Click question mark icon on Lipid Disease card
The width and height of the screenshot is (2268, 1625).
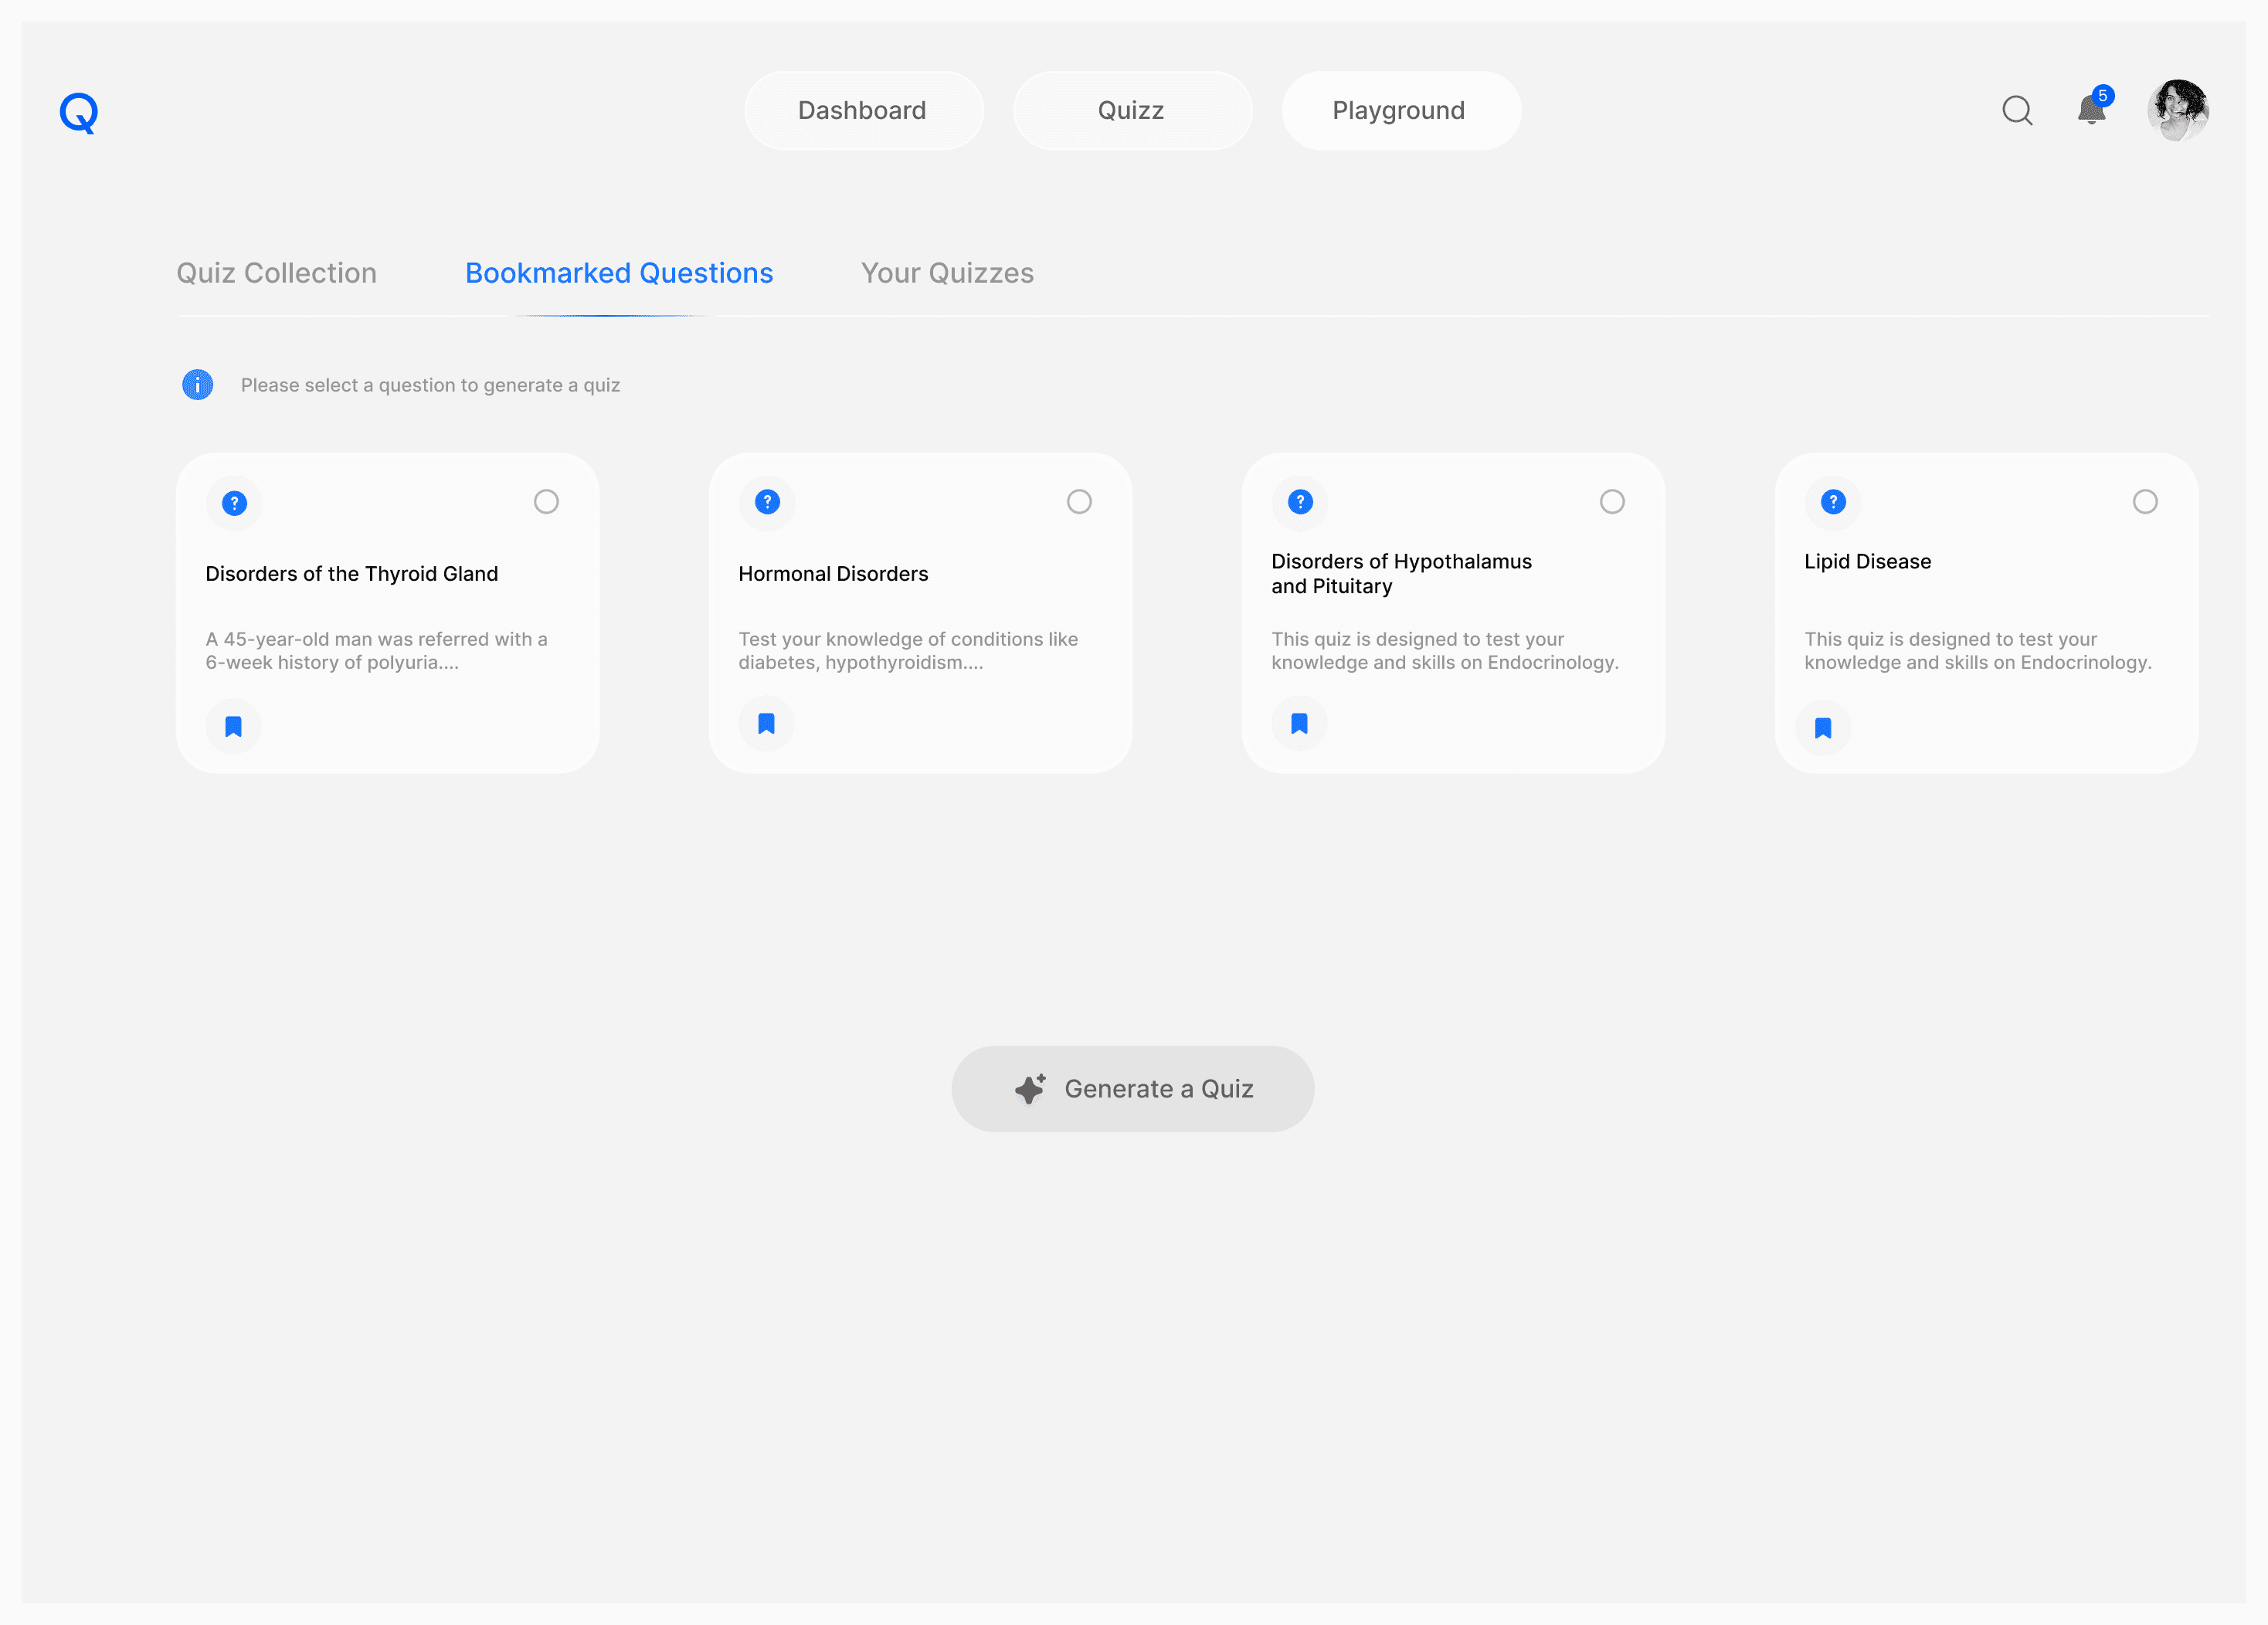click(1833, 502)
